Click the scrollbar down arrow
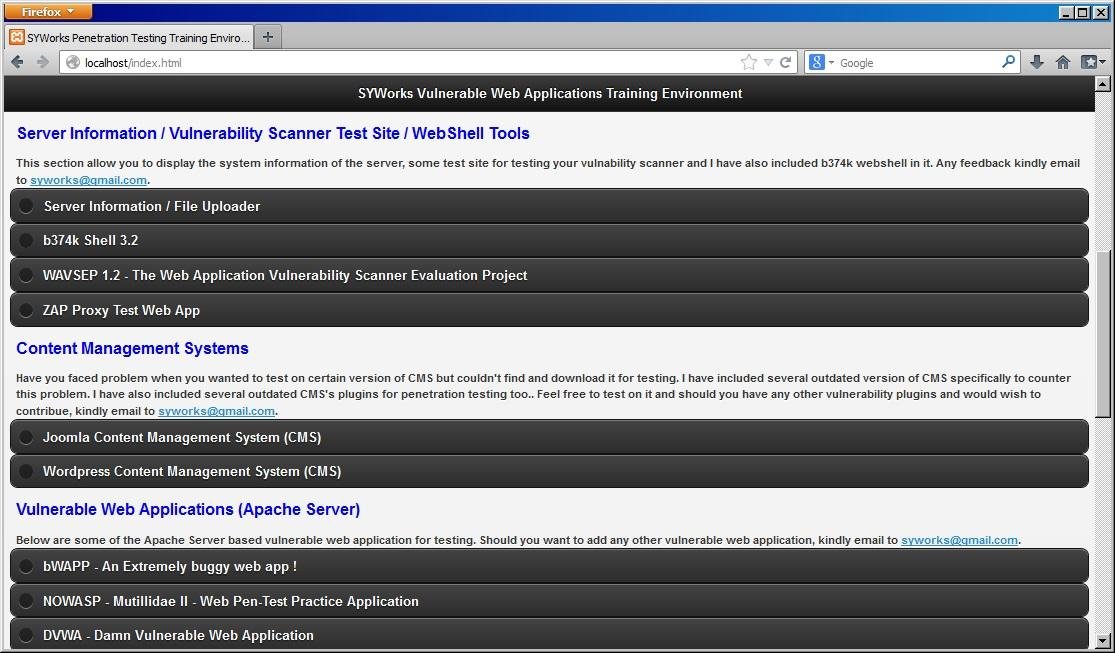Image resolution: width=1115 pixels, height=653 pixels. pyautogui.click(x=1103, y=640)
